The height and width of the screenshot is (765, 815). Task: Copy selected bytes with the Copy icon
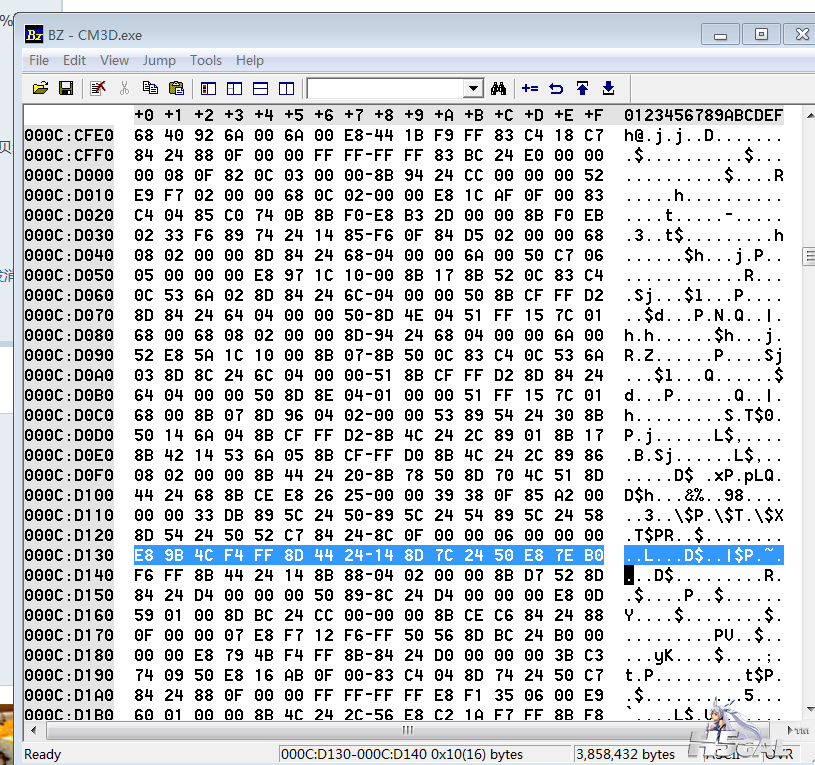(150, 88)
